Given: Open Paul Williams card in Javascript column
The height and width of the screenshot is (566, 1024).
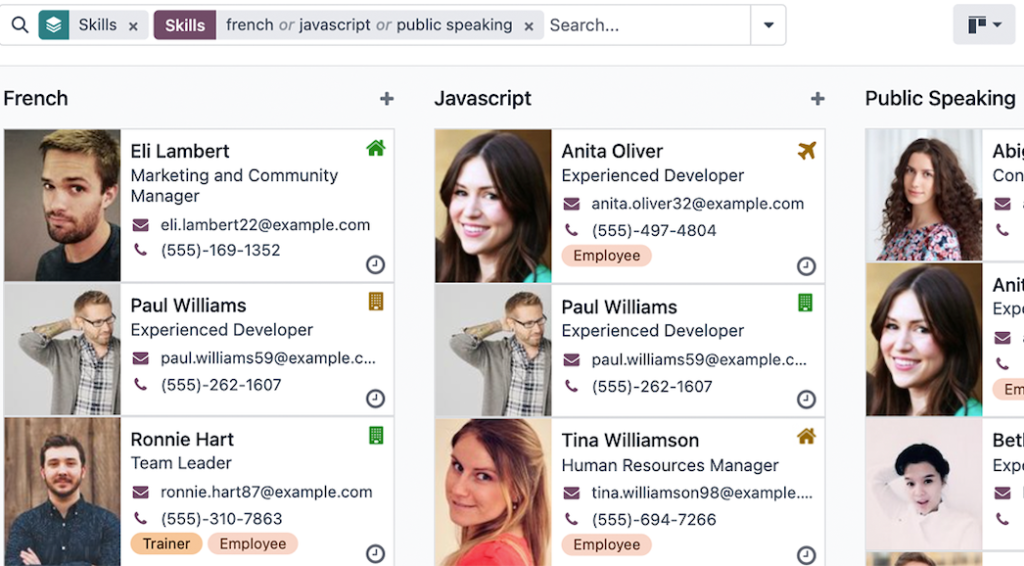Looking at the screenshot, I should [x=619, y=307].
